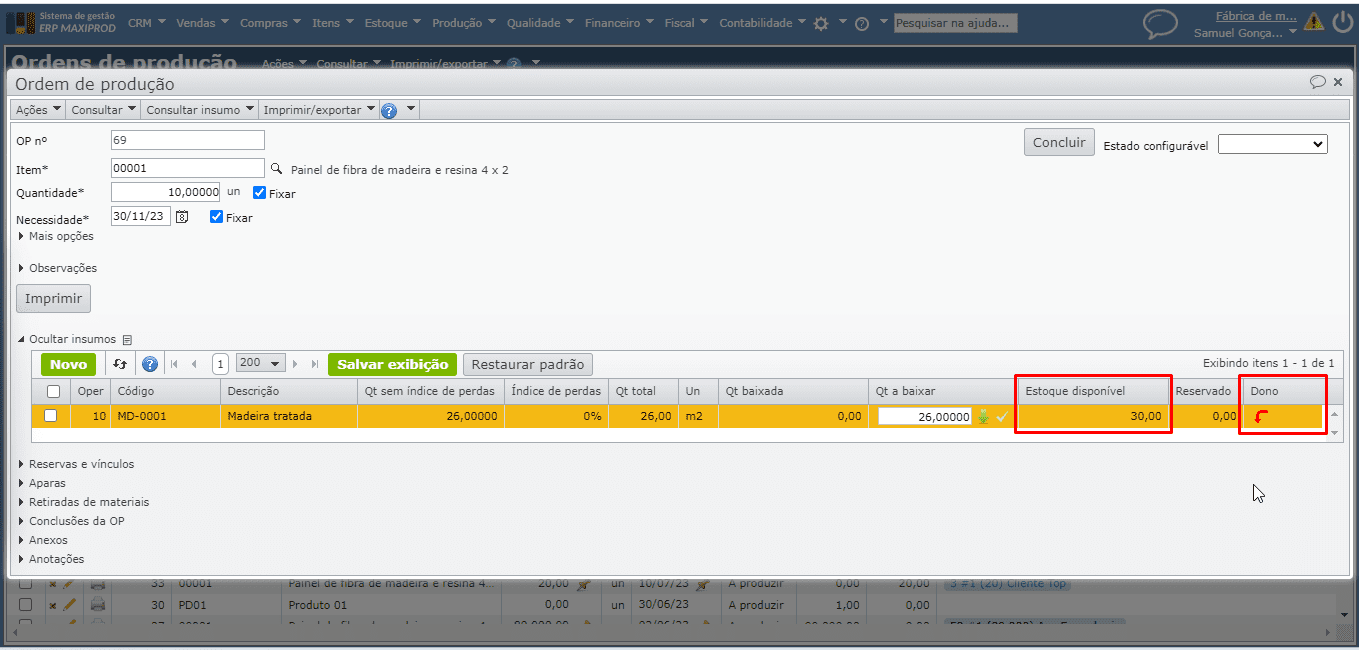Expand Conclusões da OP section
The width and height of the screenshot is (1359, 650).
pyautogui.click(x=71, y=521)
